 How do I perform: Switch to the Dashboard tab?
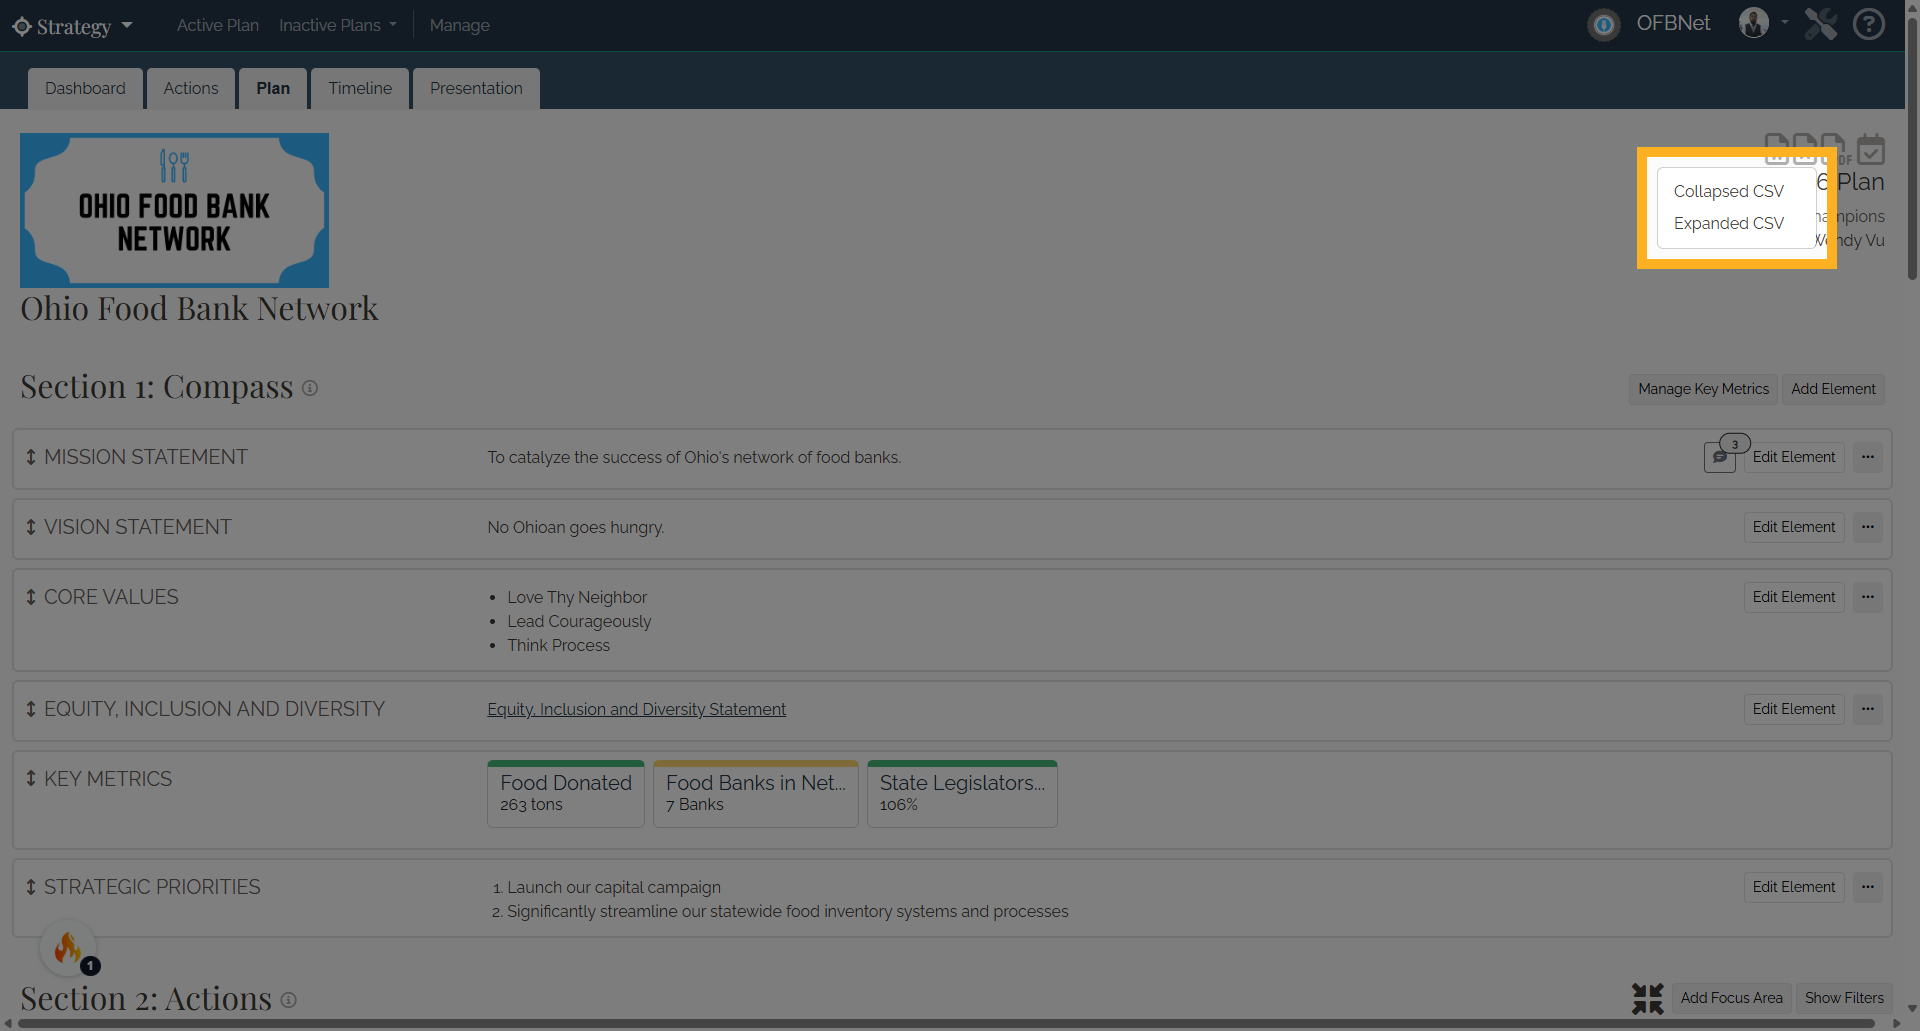click(x=85, y=88)
